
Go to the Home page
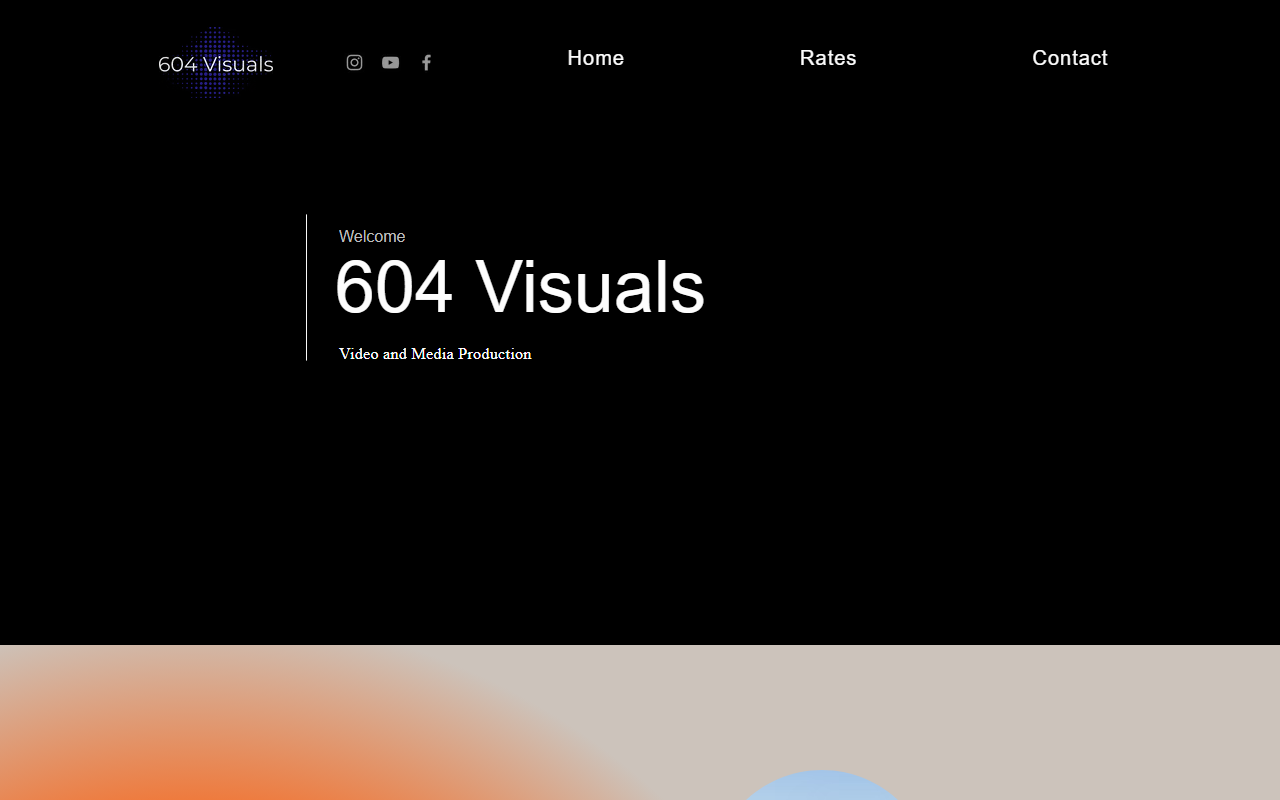(596, 58)
